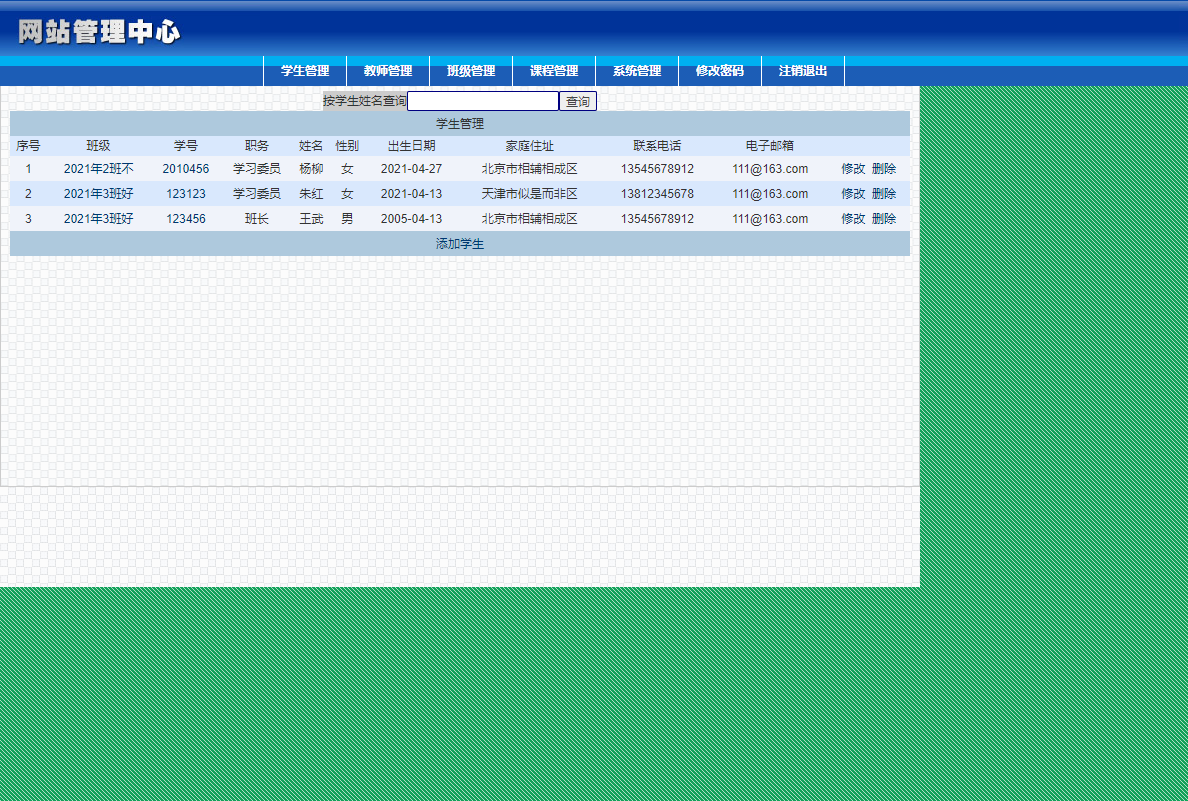Select phone number 13812345678
Viewport: 1188px width, 801px height.
pyautogui.click(x=657, y=193)
